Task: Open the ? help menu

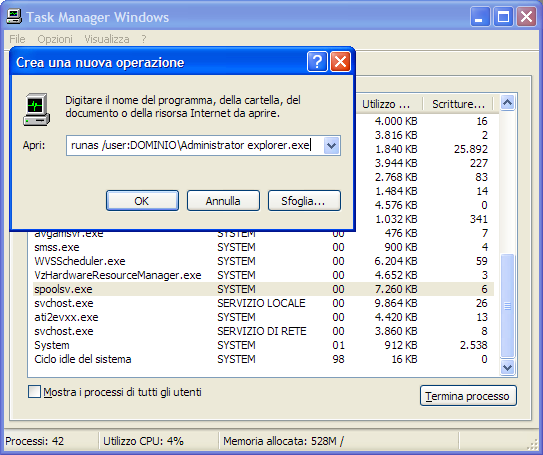Action: (144, 39)
